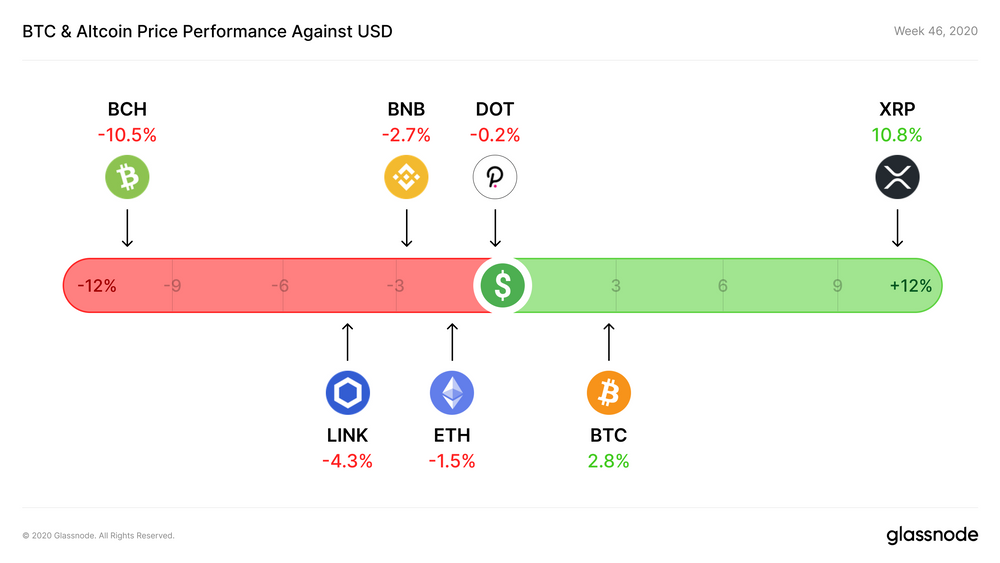This screenshot has width=1000, height=563.
Task: Select the yellow Binance BNB coin icon
Action: 406,177
